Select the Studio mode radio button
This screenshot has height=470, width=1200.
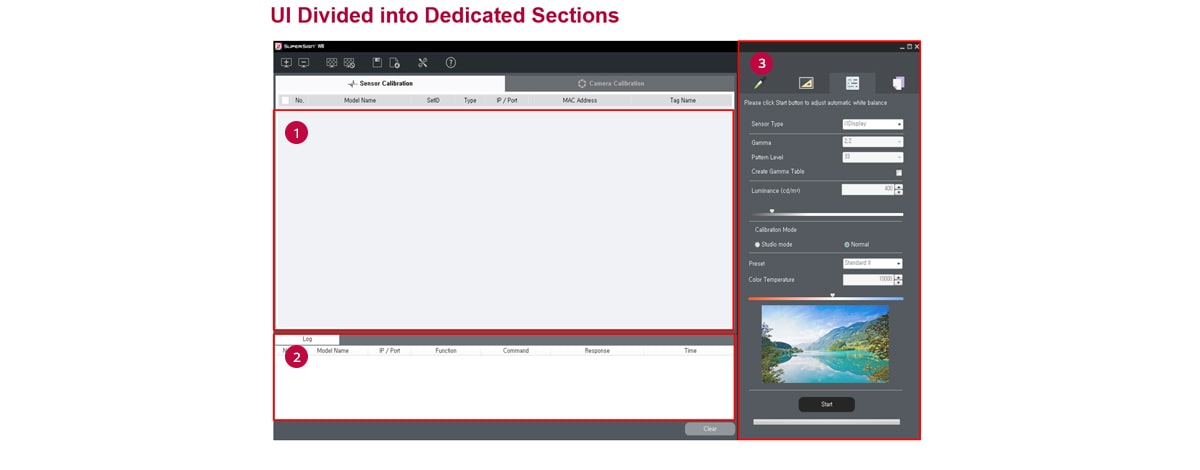(x=757, y=245)
